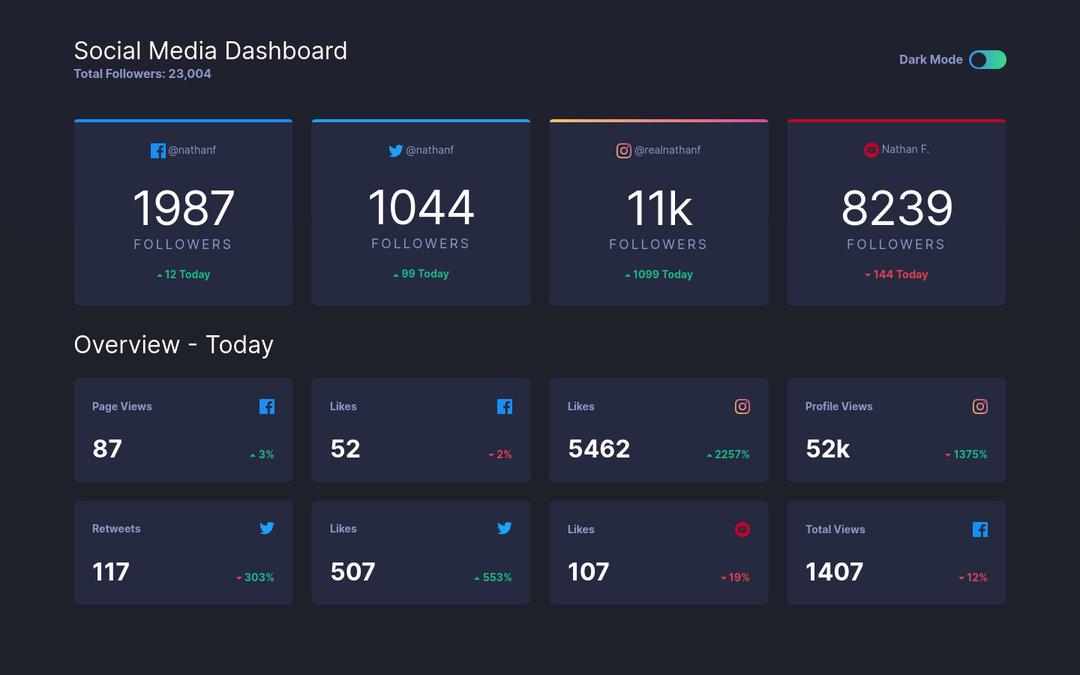
Task: Click Instagram icon in Likes 5462 card
Action: coord(742,407)
